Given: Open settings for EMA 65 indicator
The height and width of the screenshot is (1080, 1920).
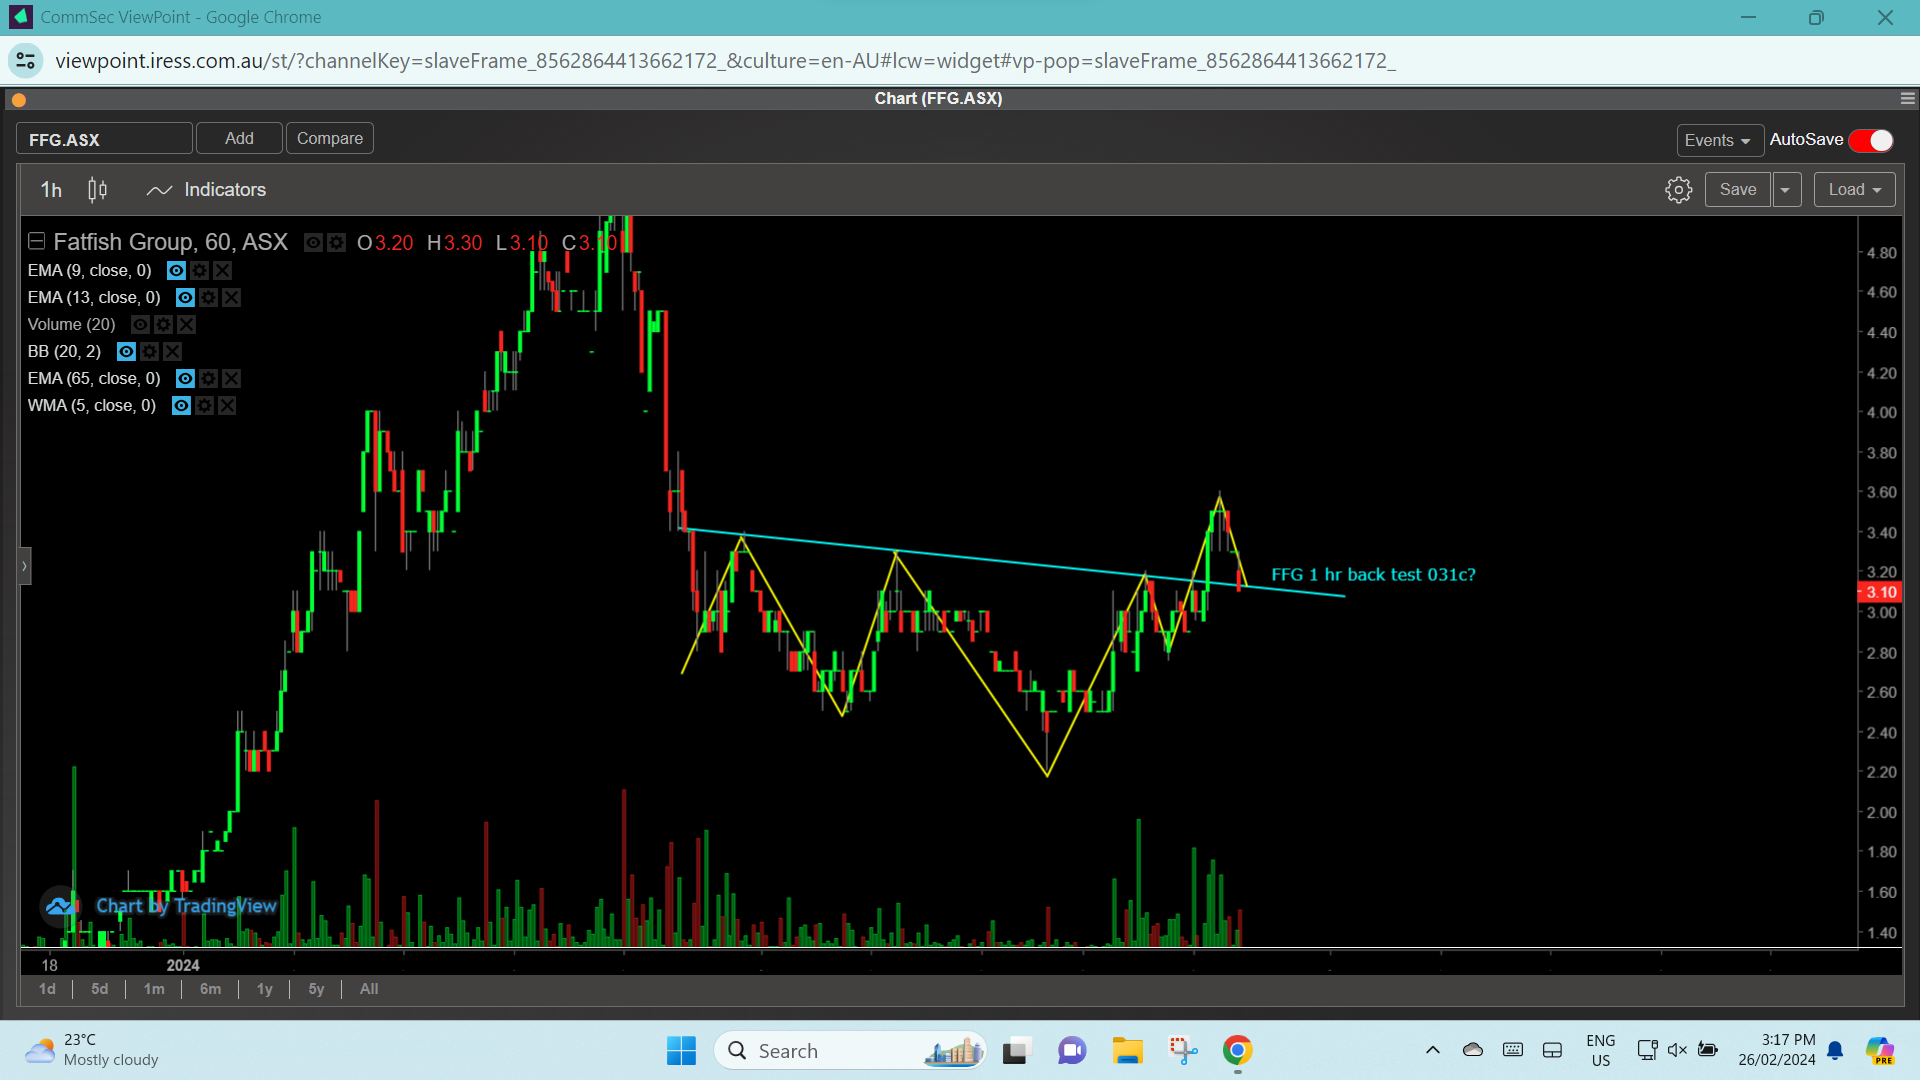Looking at the screenshot, I should [x=208, y=379].
